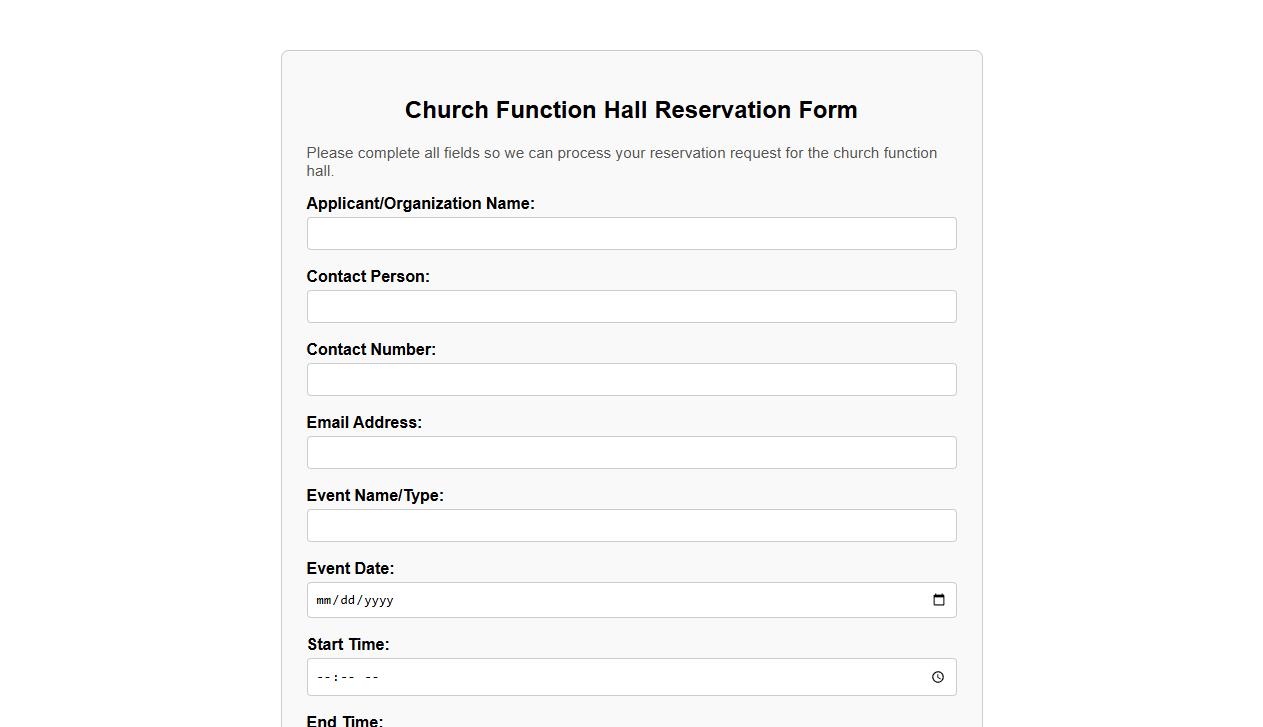Click the Applicant/Organization Name label
Image resolution: width=1263 pixels, height=727 pixels.
click(x=420, y=203)
